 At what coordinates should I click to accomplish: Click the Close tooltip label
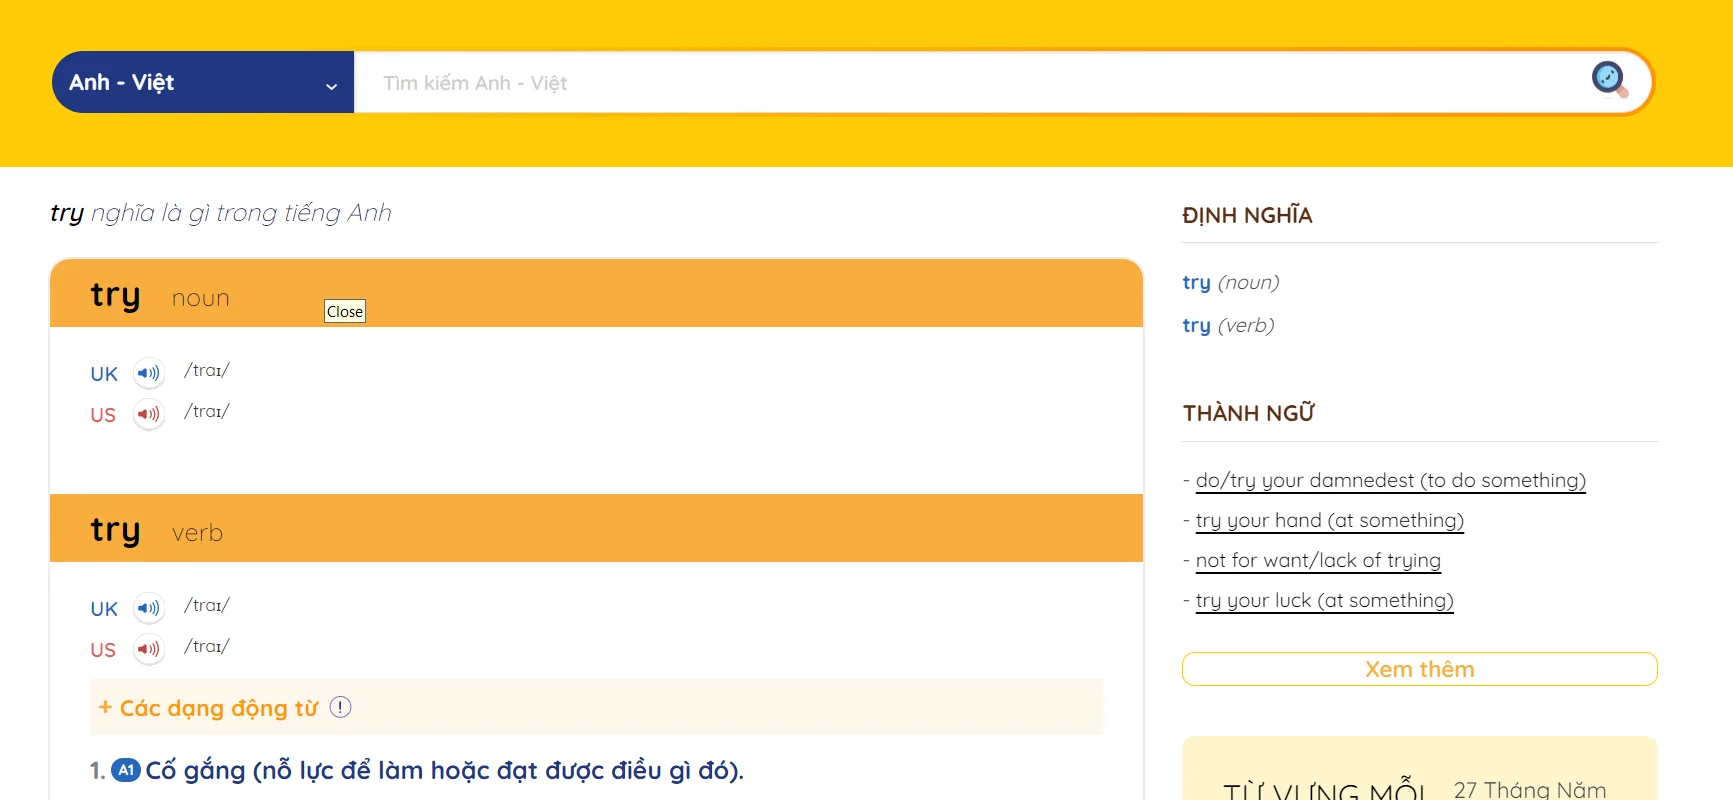pos(345,311)
